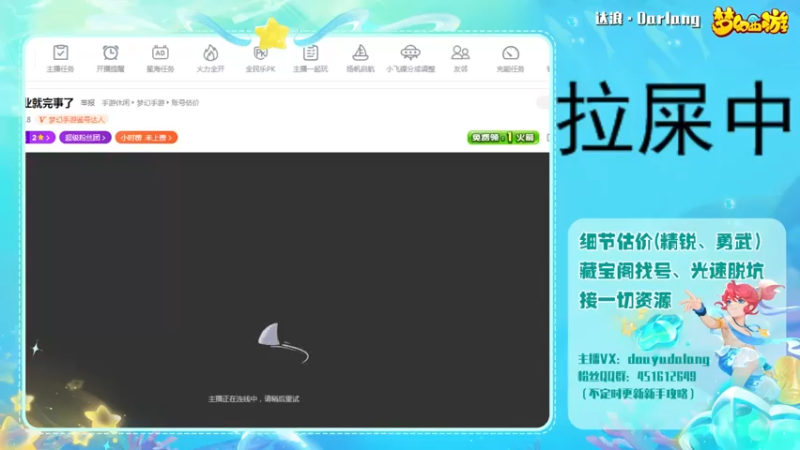Expand the purple 2-star level badge
The width and height of the screenshot is (800, 450).
pyautogui.click(x=40, y=137)
